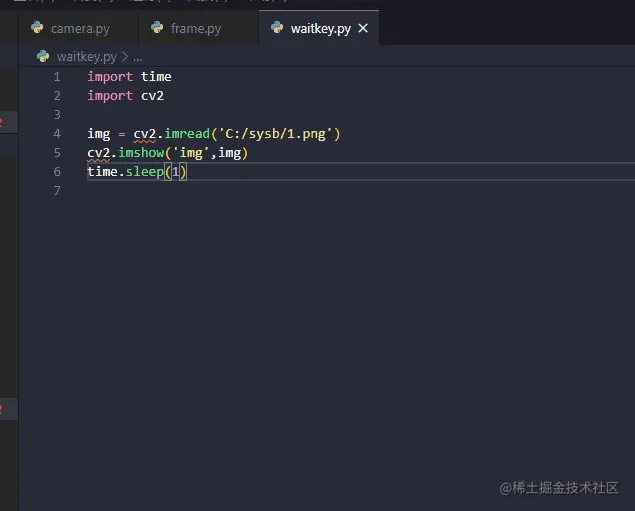Click the Python icon on camera.py tab

(x=37, y=28)
